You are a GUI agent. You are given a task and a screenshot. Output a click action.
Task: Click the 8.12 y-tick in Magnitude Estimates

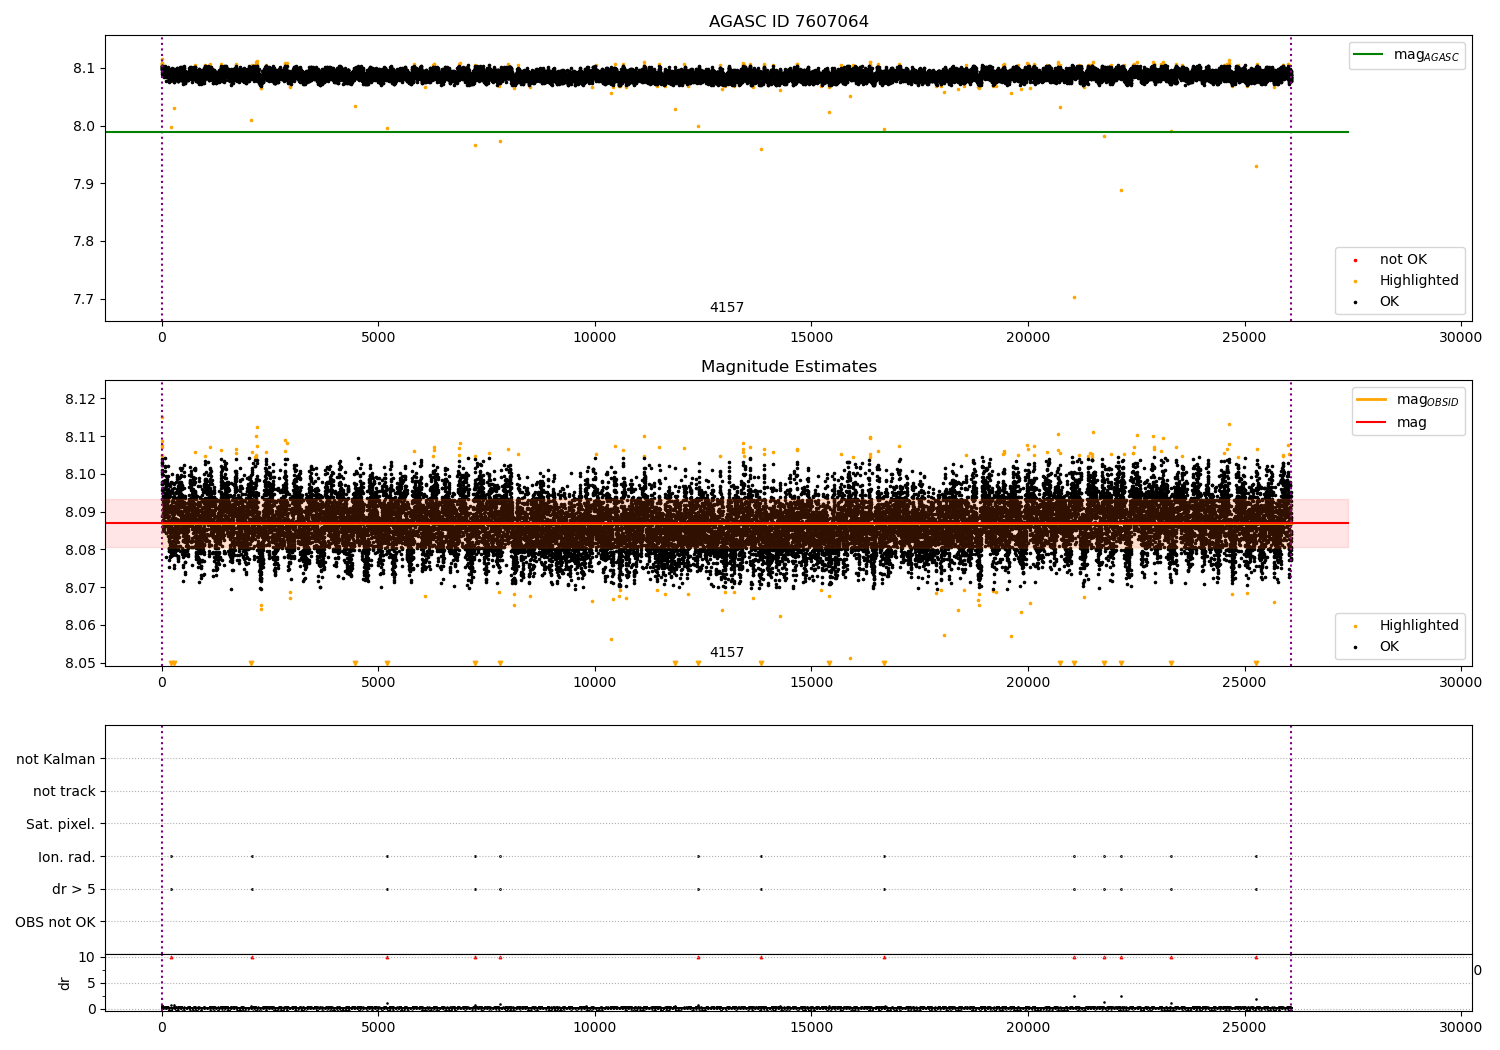[x=81, y=400]
